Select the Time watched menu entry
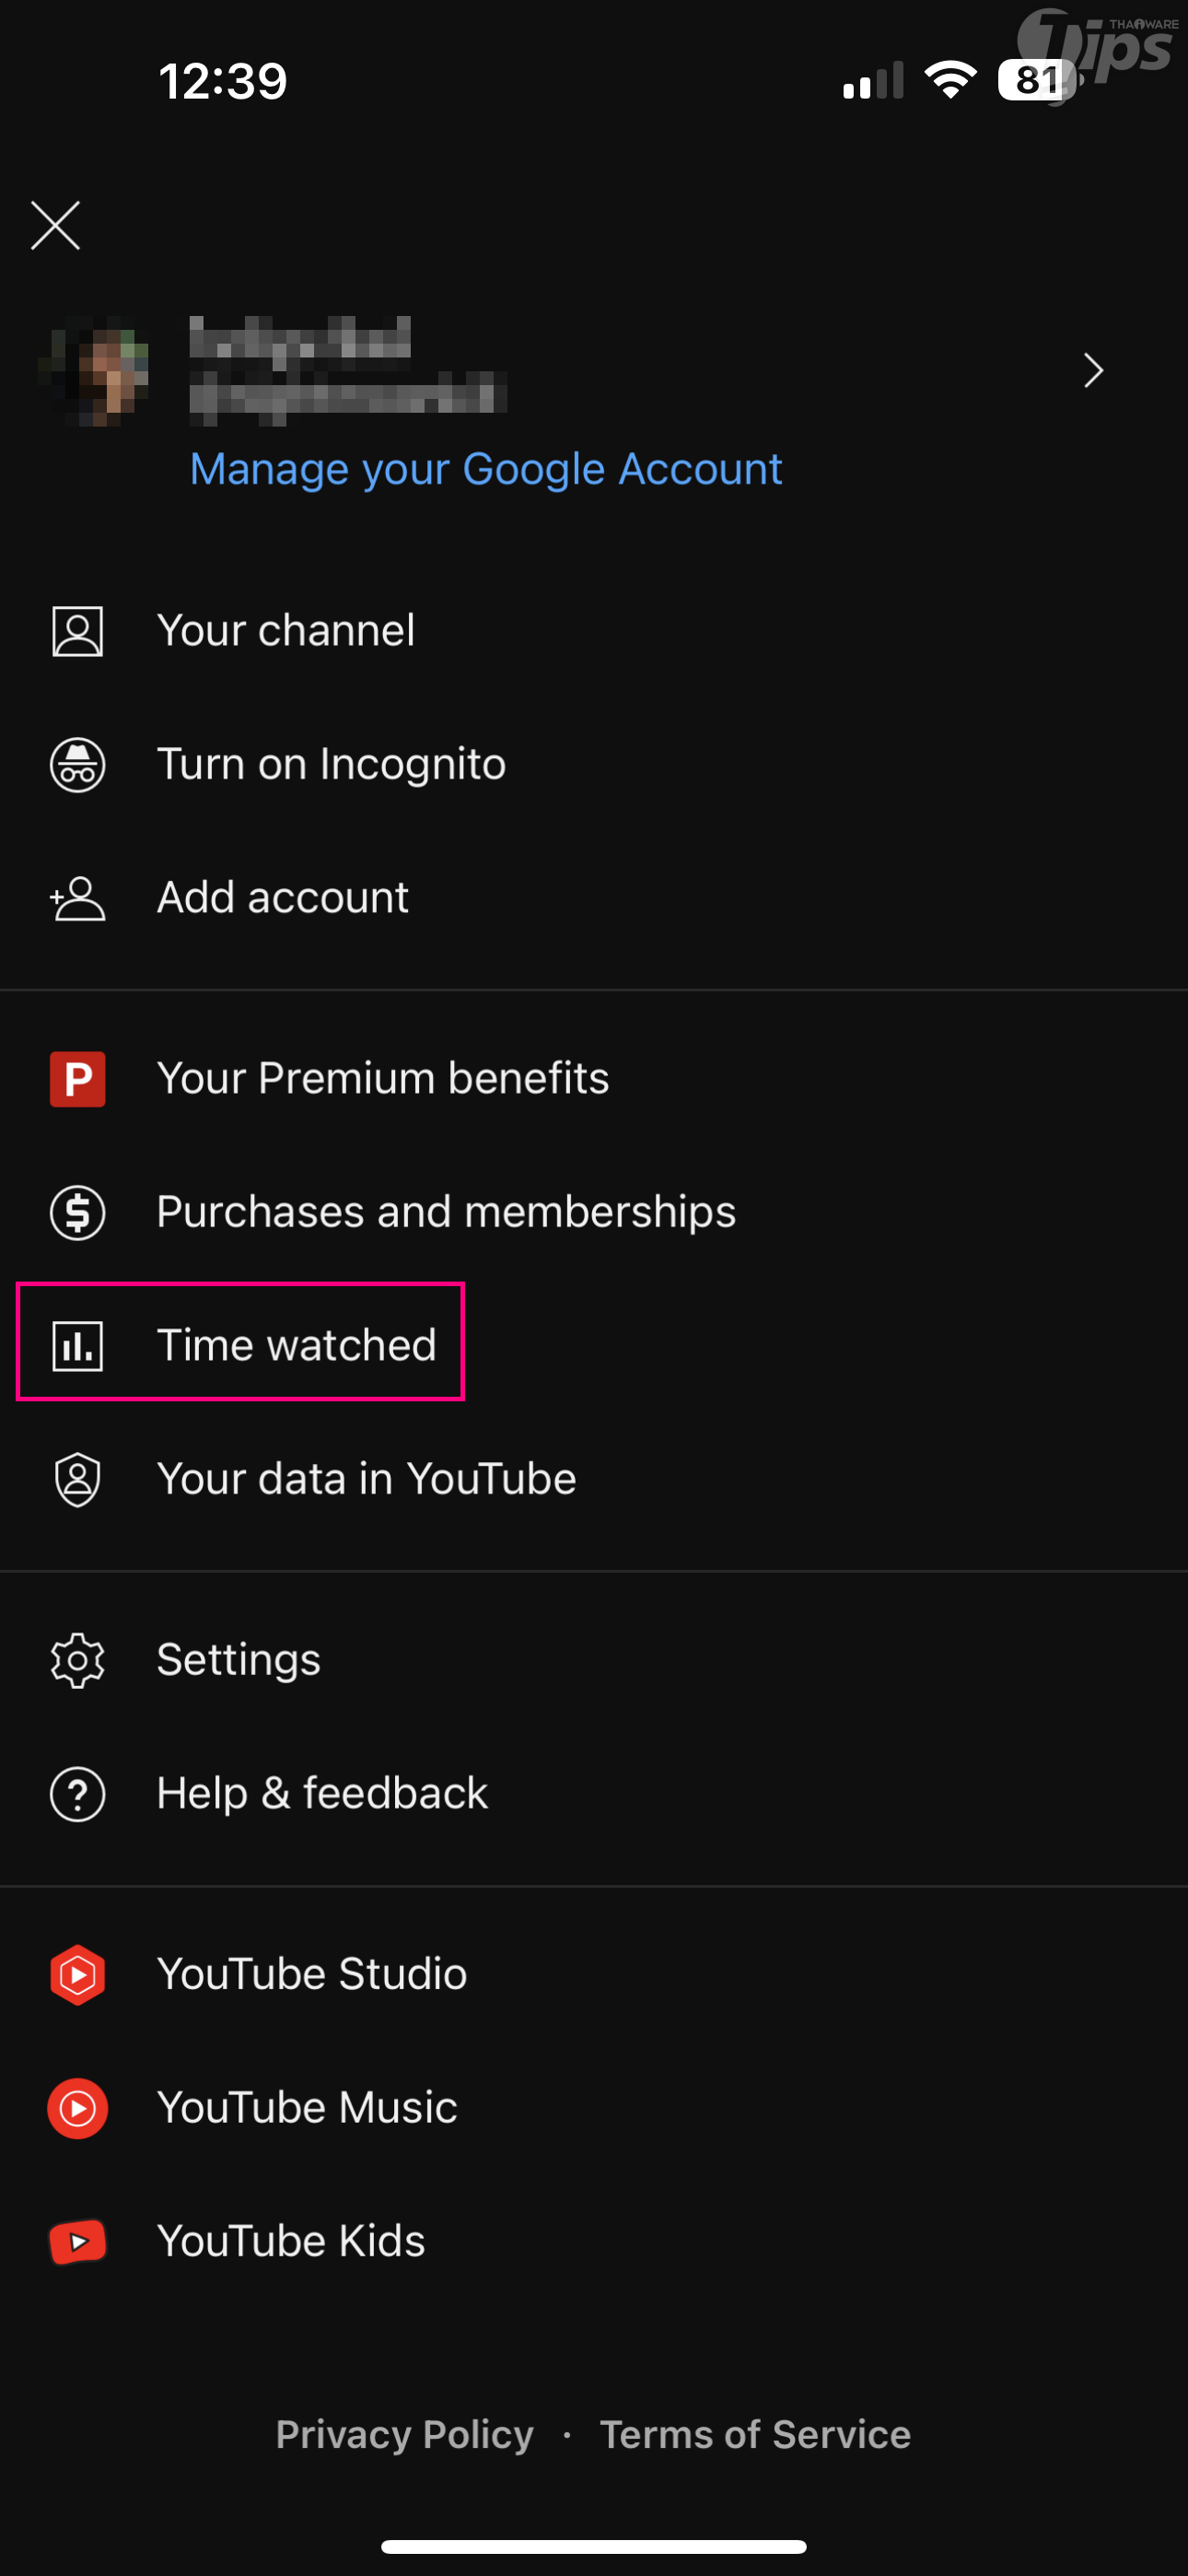Image resolution: width=1188 pixels, height=2576 pixels. 296,1345
